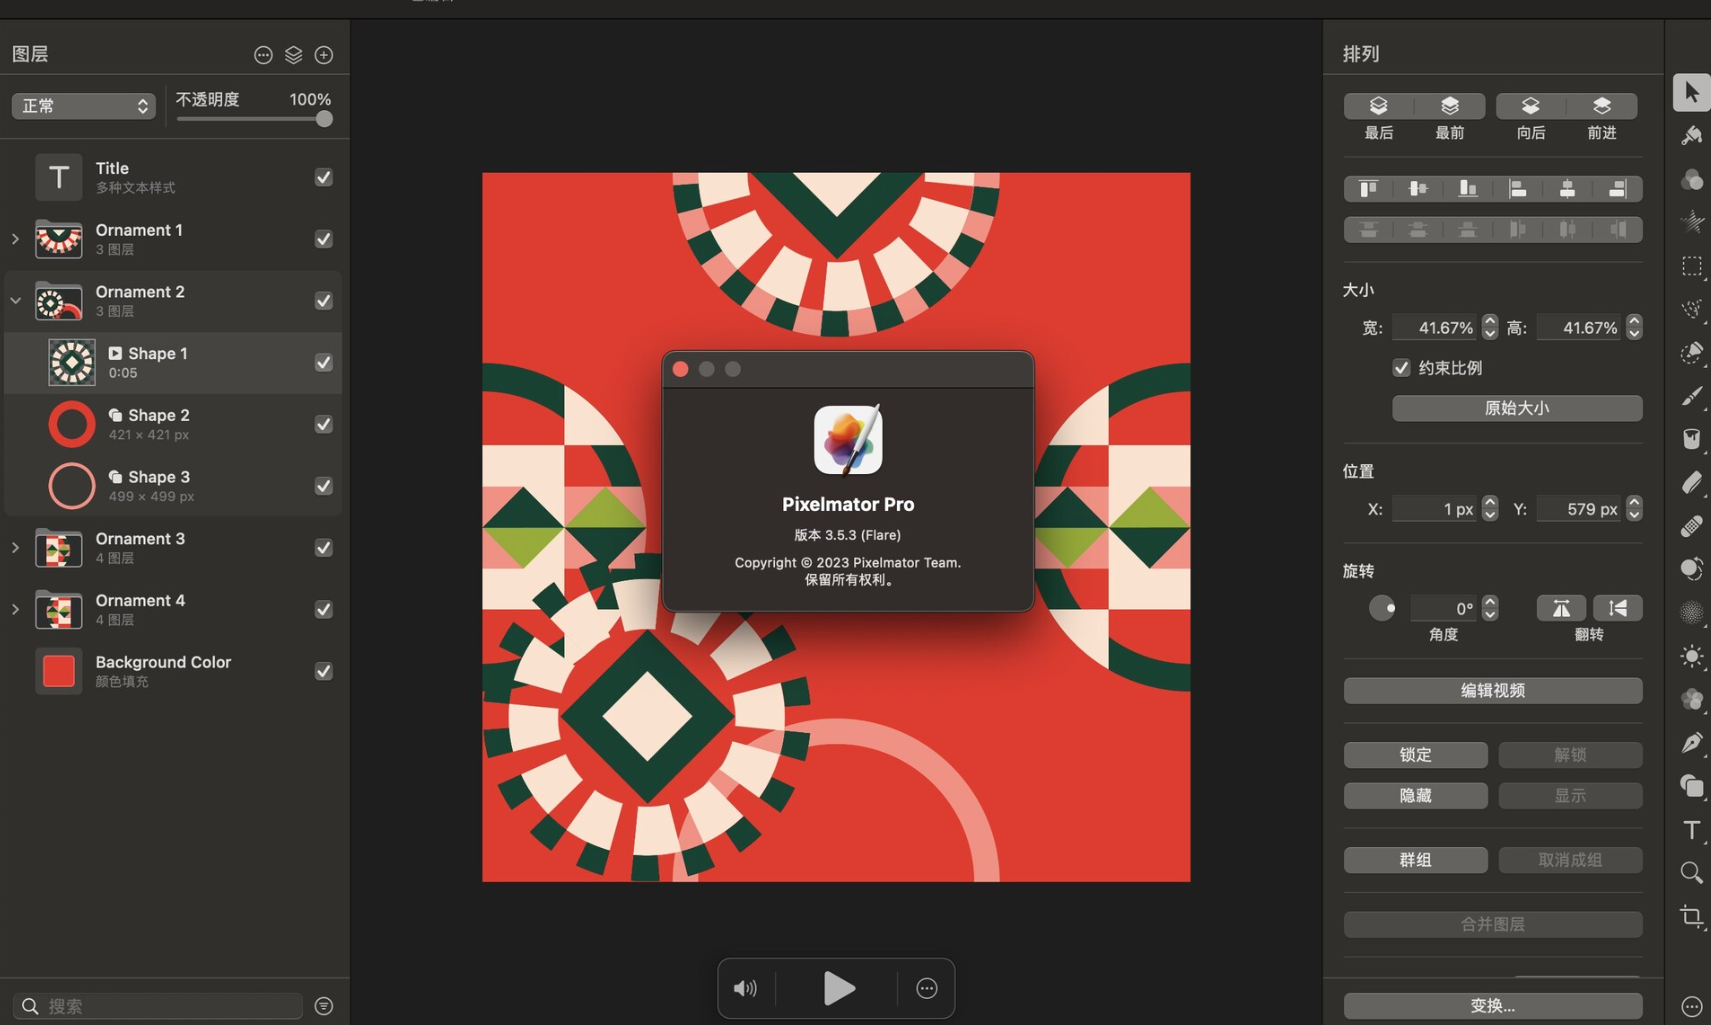
Task: Select the Shape 2 layer
Action: pyautogui.click(x=158, y=424)
